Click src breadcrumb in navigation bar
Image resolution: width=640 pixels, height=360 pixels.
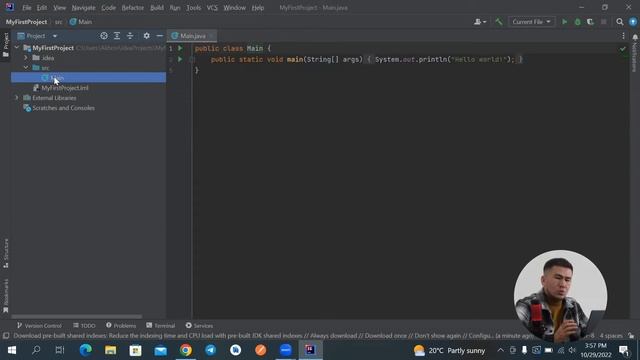[59, 22]
